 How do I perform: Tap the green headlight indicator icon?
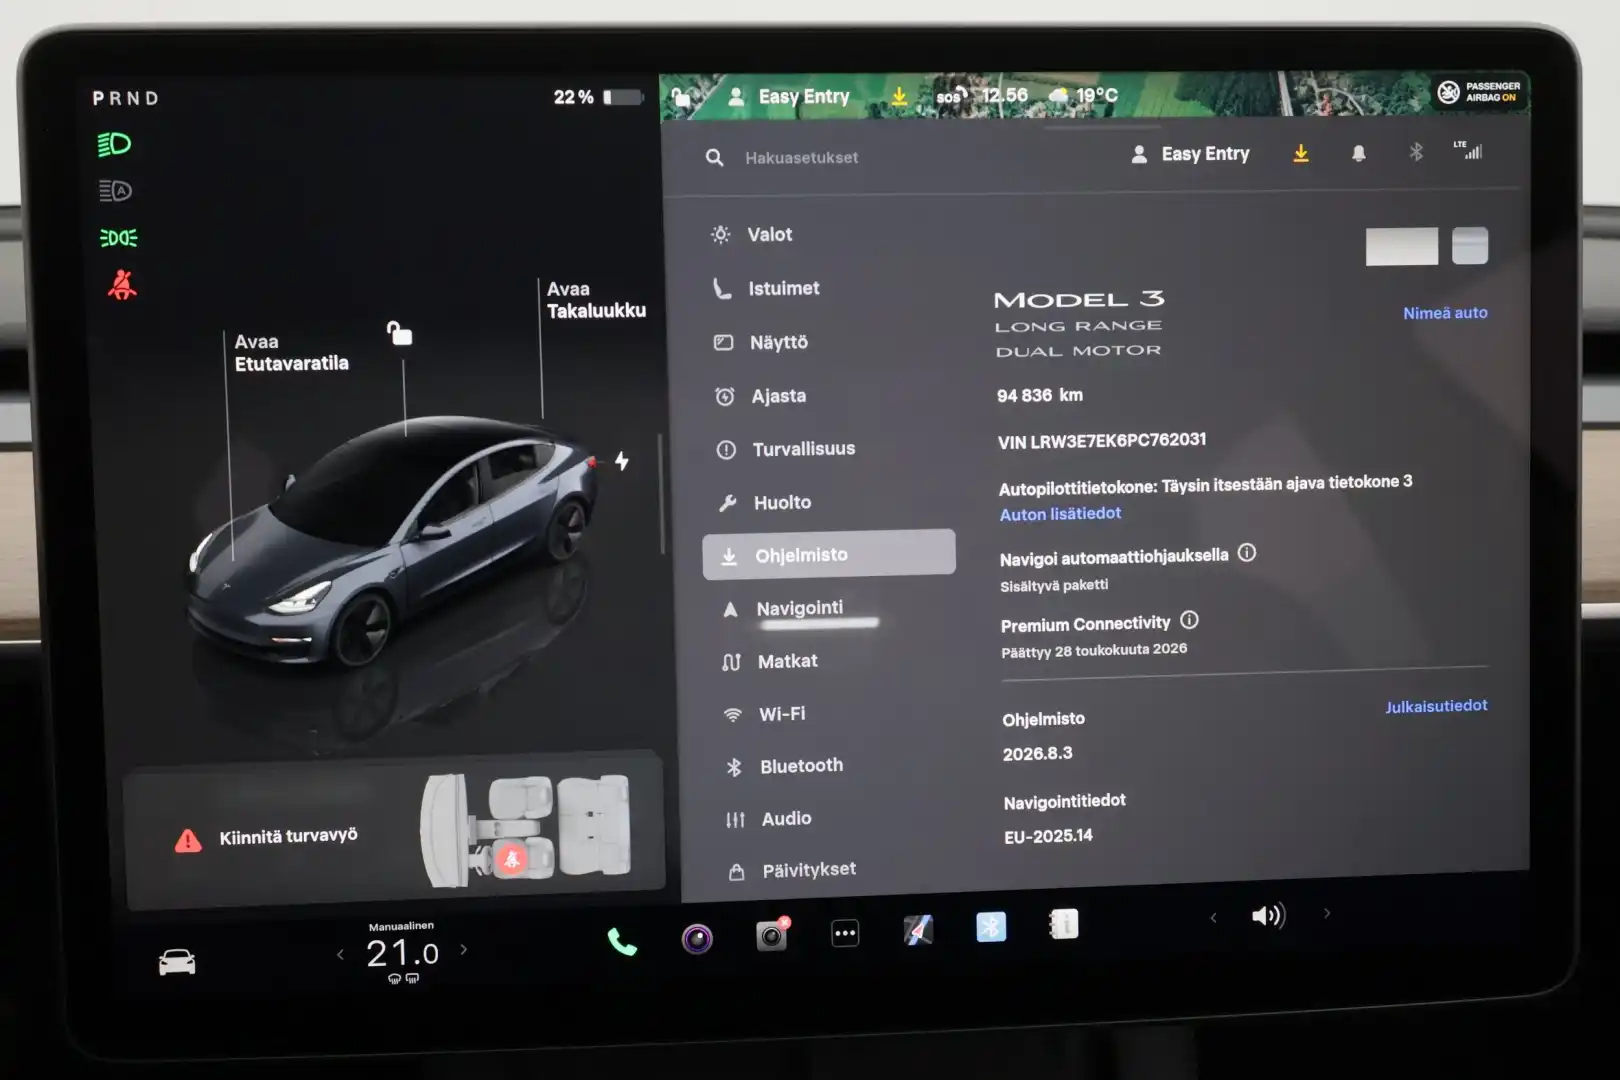pyautogui.click(x=115, y=144)
